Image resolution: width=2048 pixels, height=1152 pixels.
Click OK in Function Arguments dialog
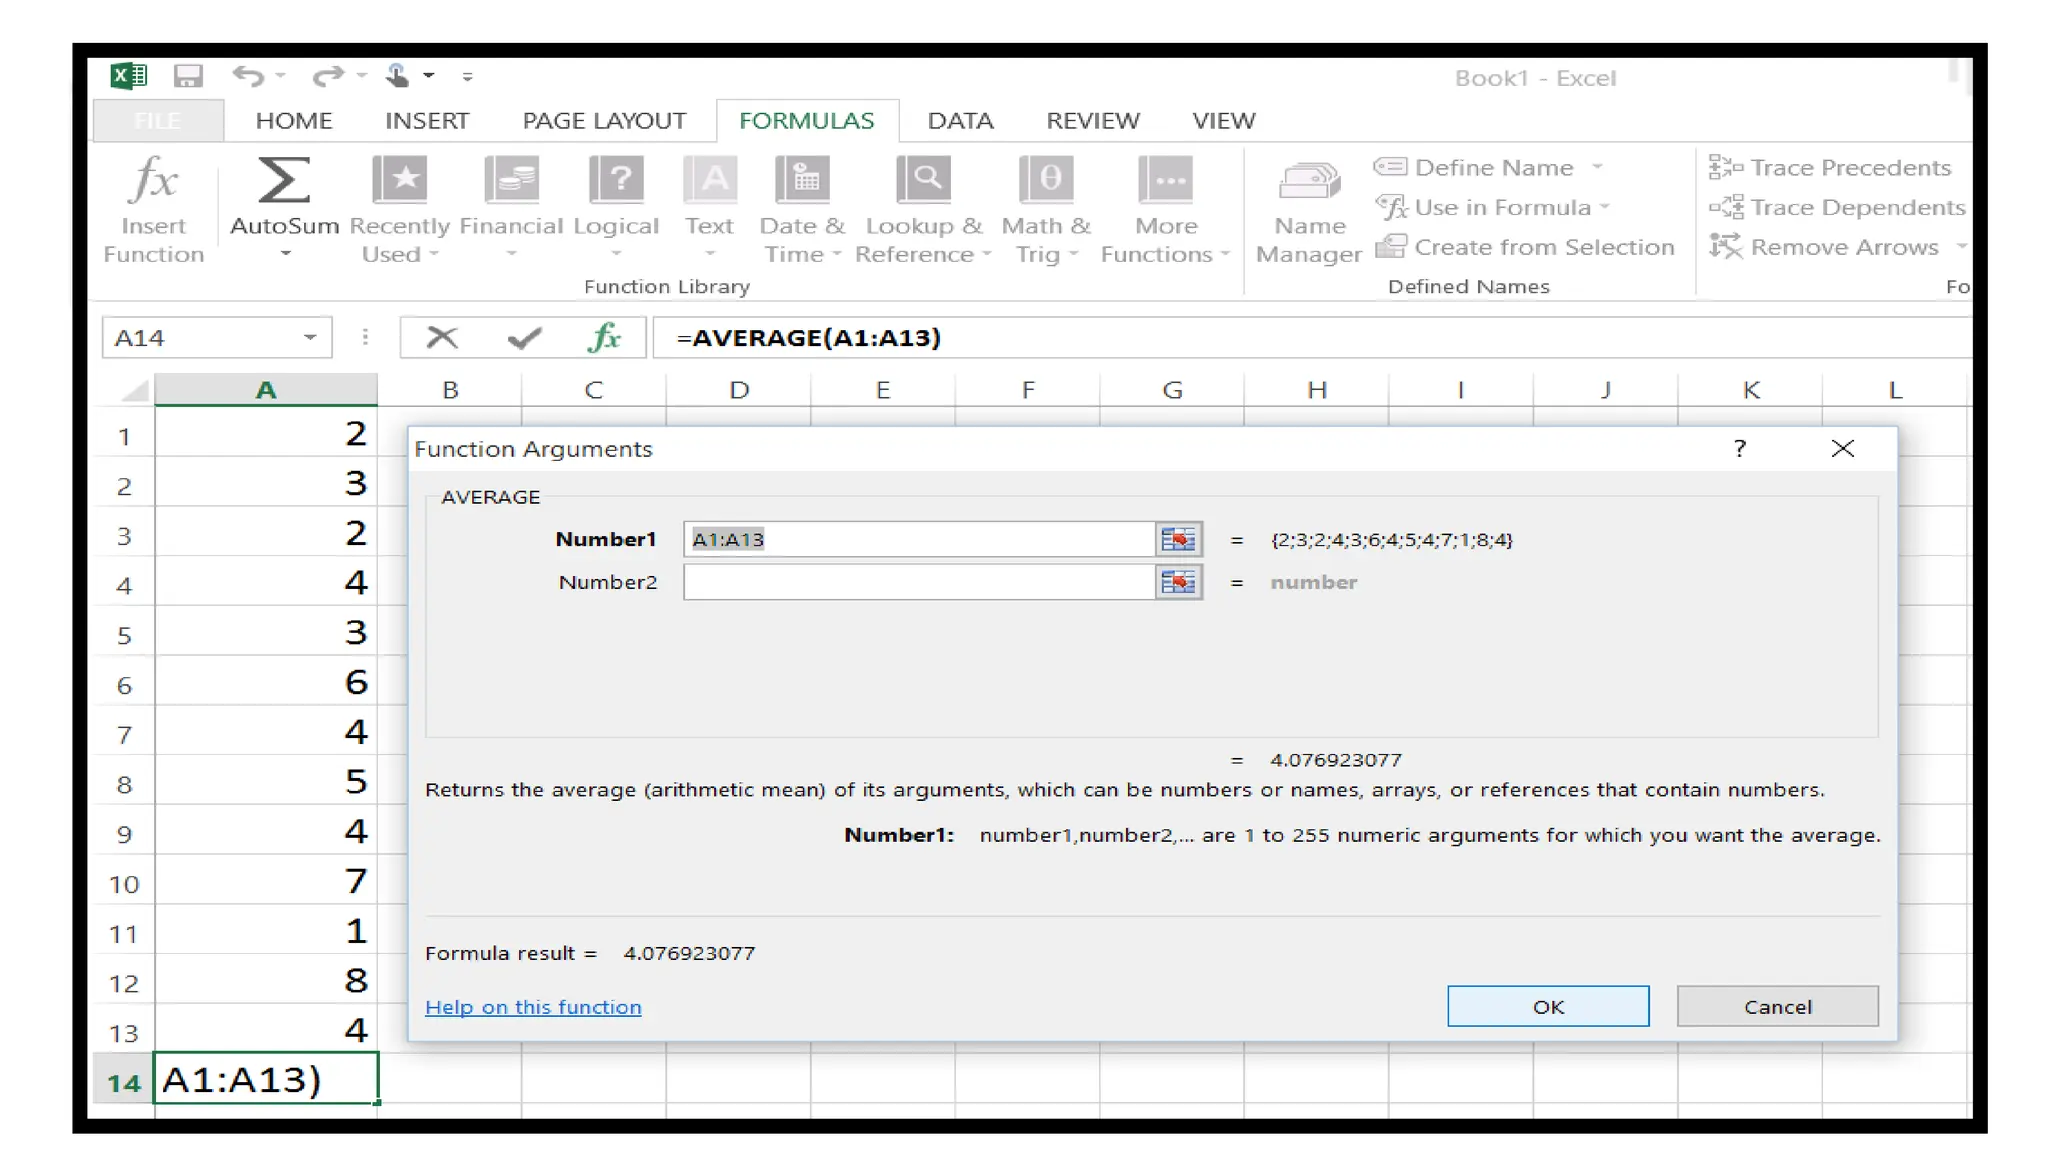[x=1547, y=1007]
